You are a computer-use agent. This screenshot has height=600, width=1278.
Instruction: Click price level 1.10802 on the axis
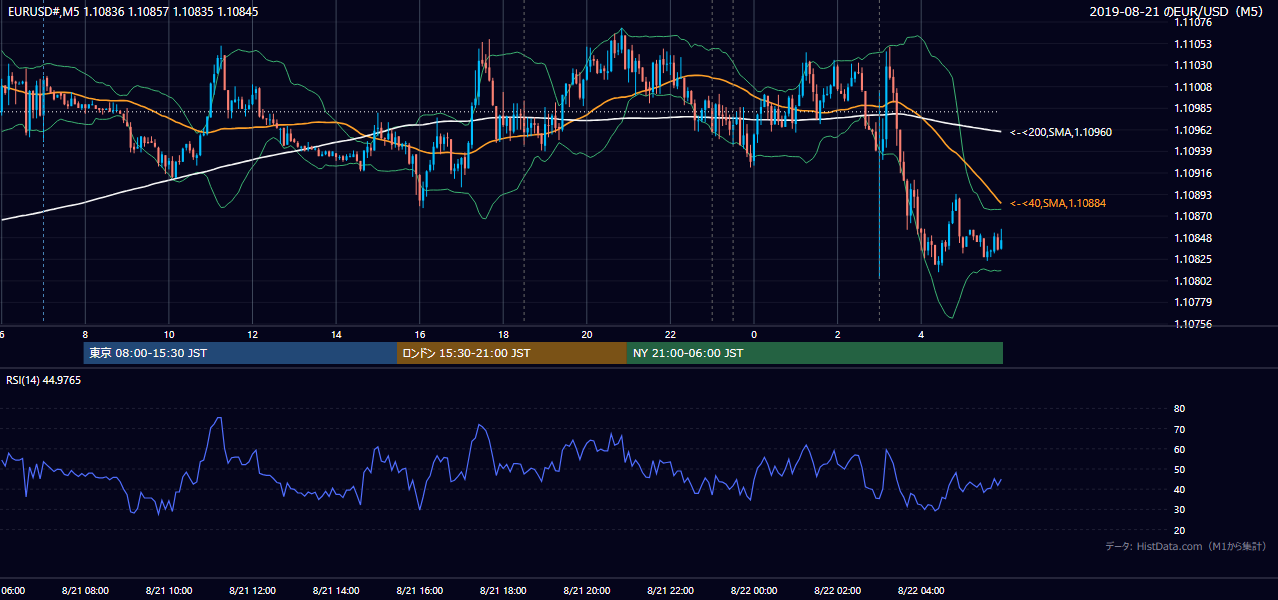point(1193,281)
